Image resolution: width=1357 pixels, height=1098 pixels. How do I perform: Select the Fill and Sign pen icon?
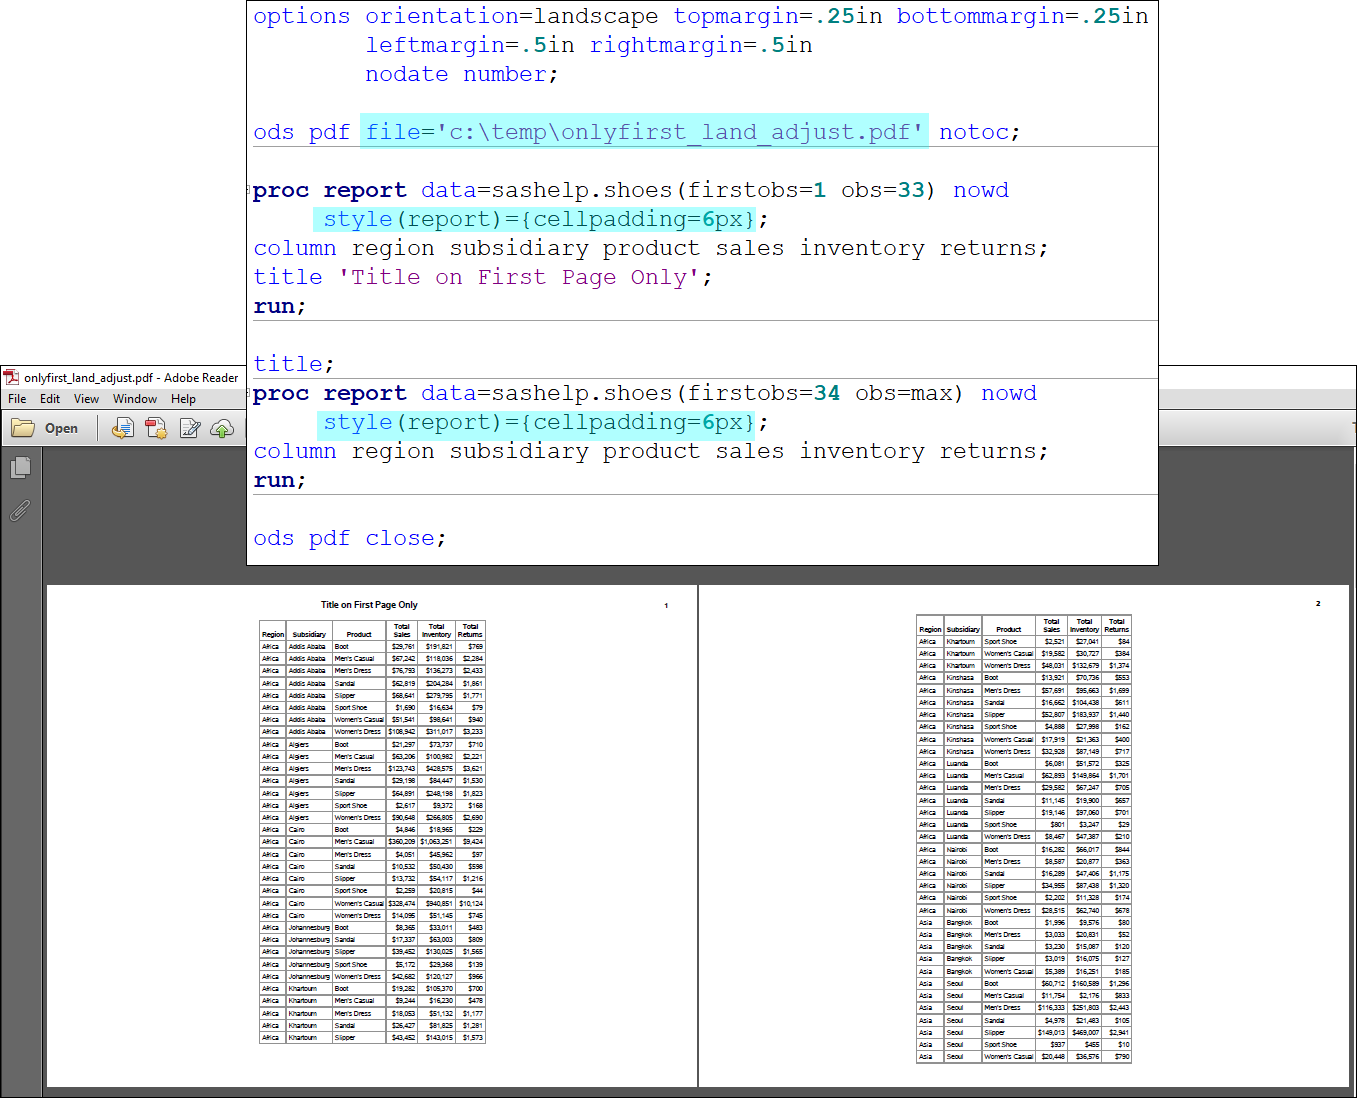190,427
